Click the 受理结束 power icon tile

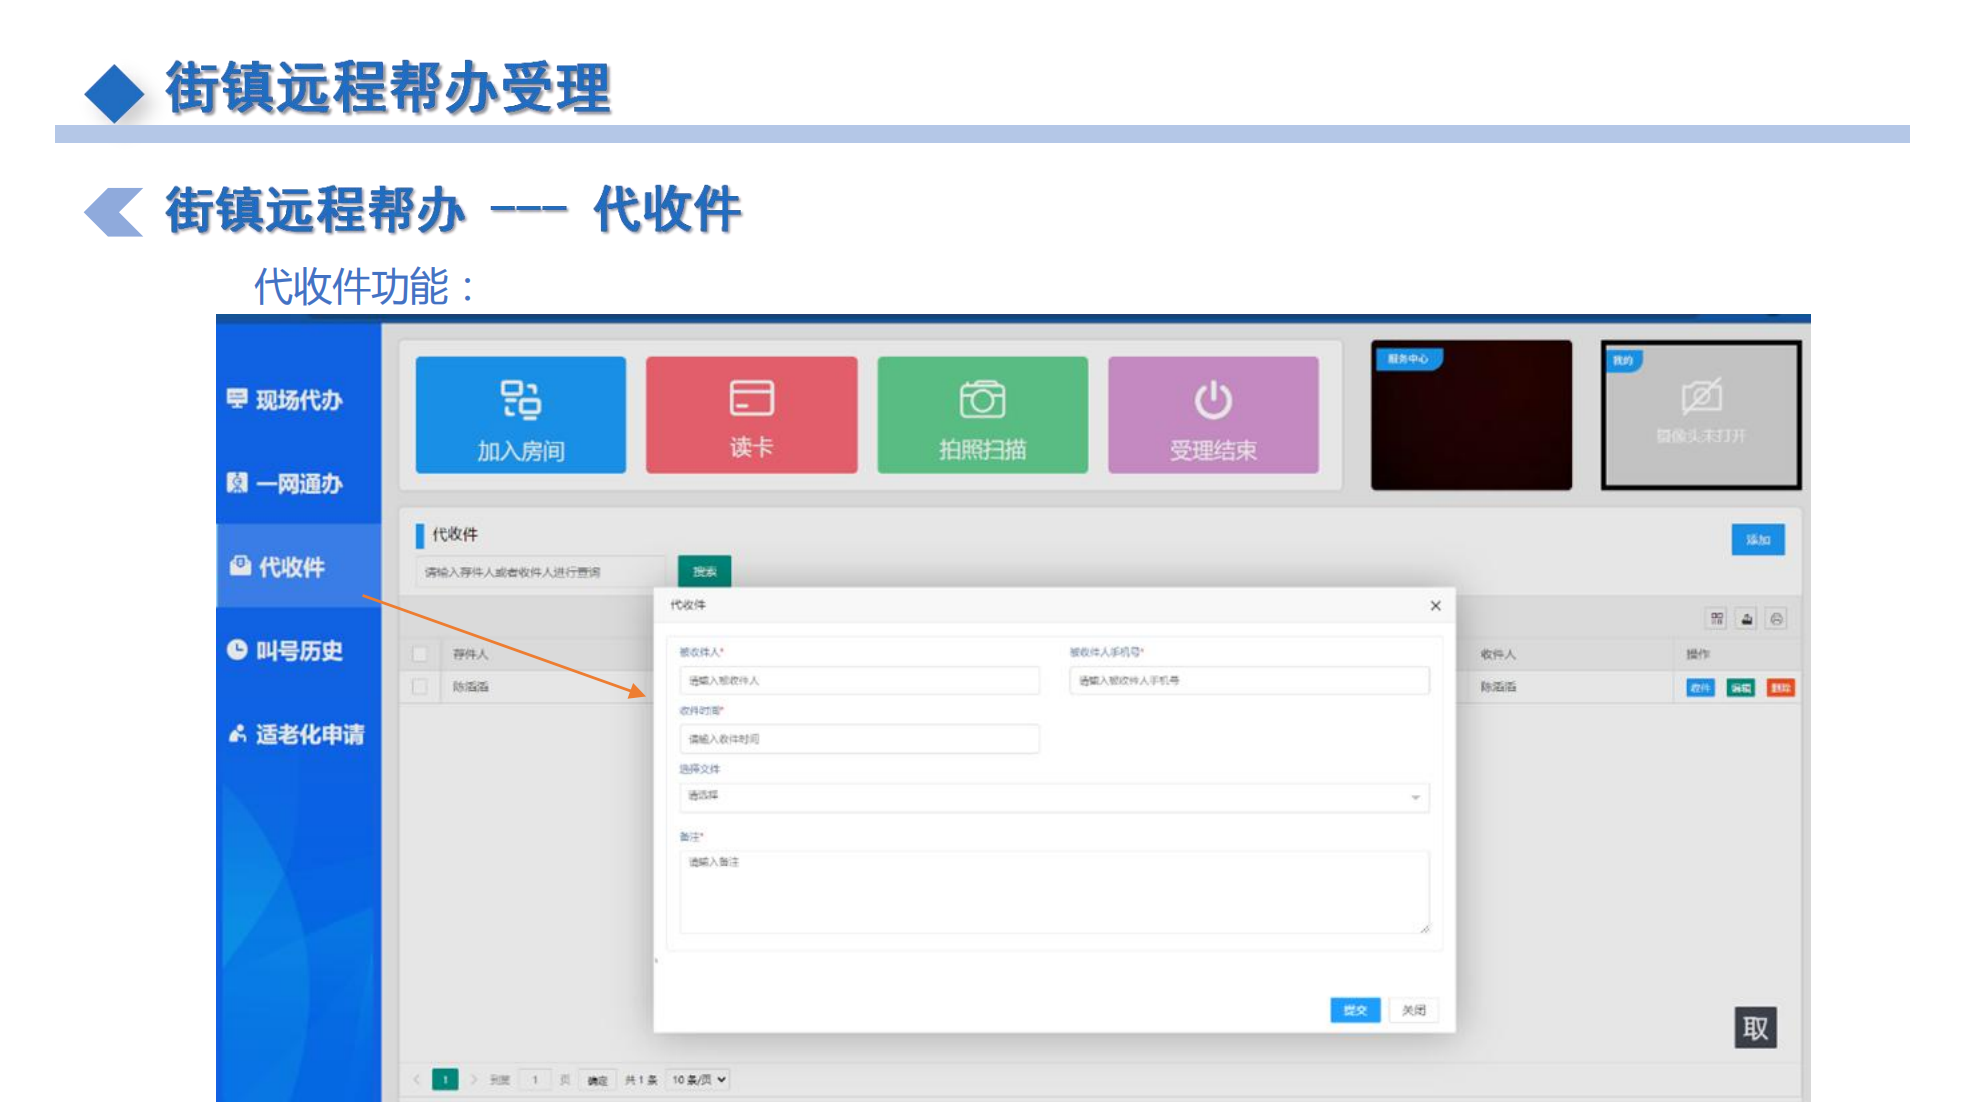coord(1213,415)
